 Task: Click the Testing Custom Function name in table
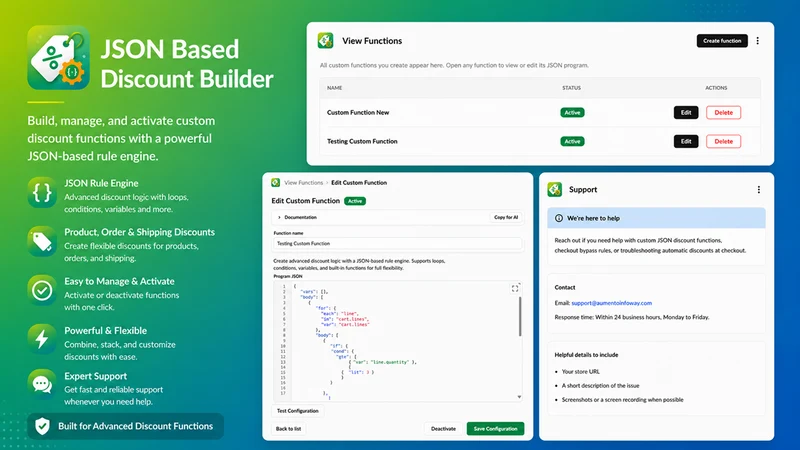point(362,141)
